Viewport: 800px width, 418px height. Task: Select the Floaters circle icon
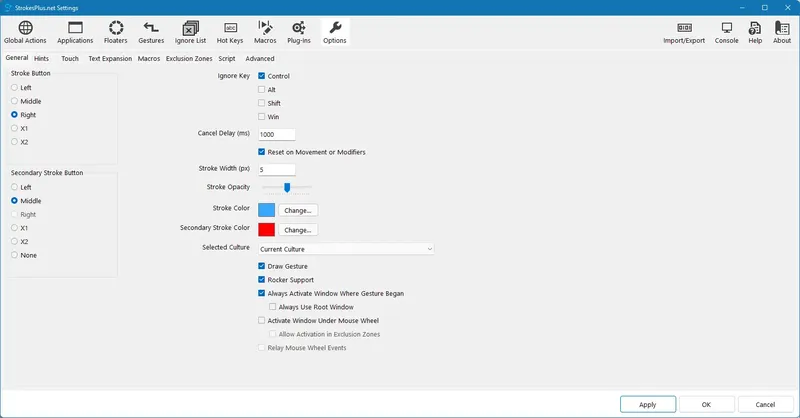(116, 28)
